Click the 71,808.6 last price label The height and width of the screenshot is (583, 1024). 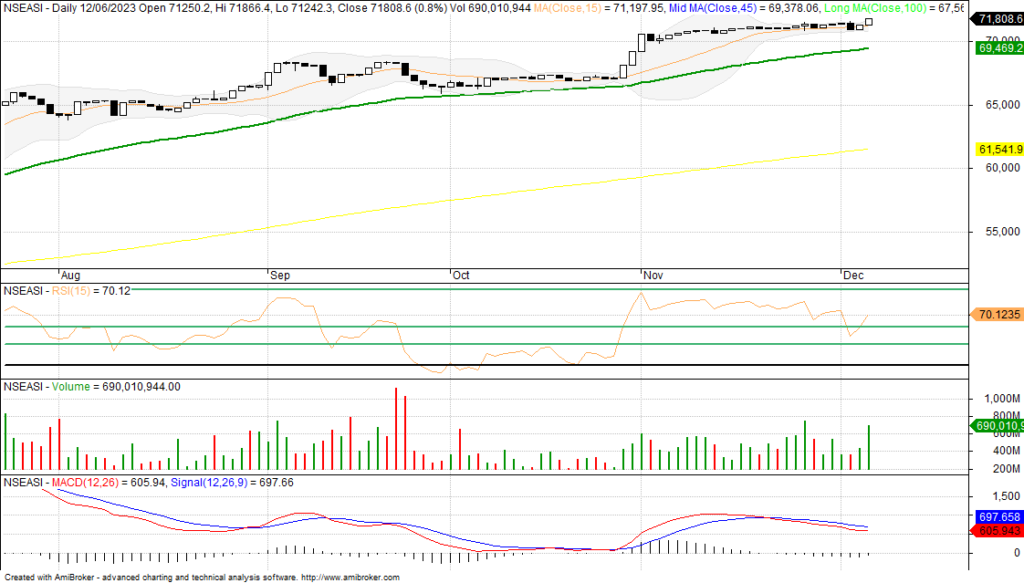click(x=998, y=19)
